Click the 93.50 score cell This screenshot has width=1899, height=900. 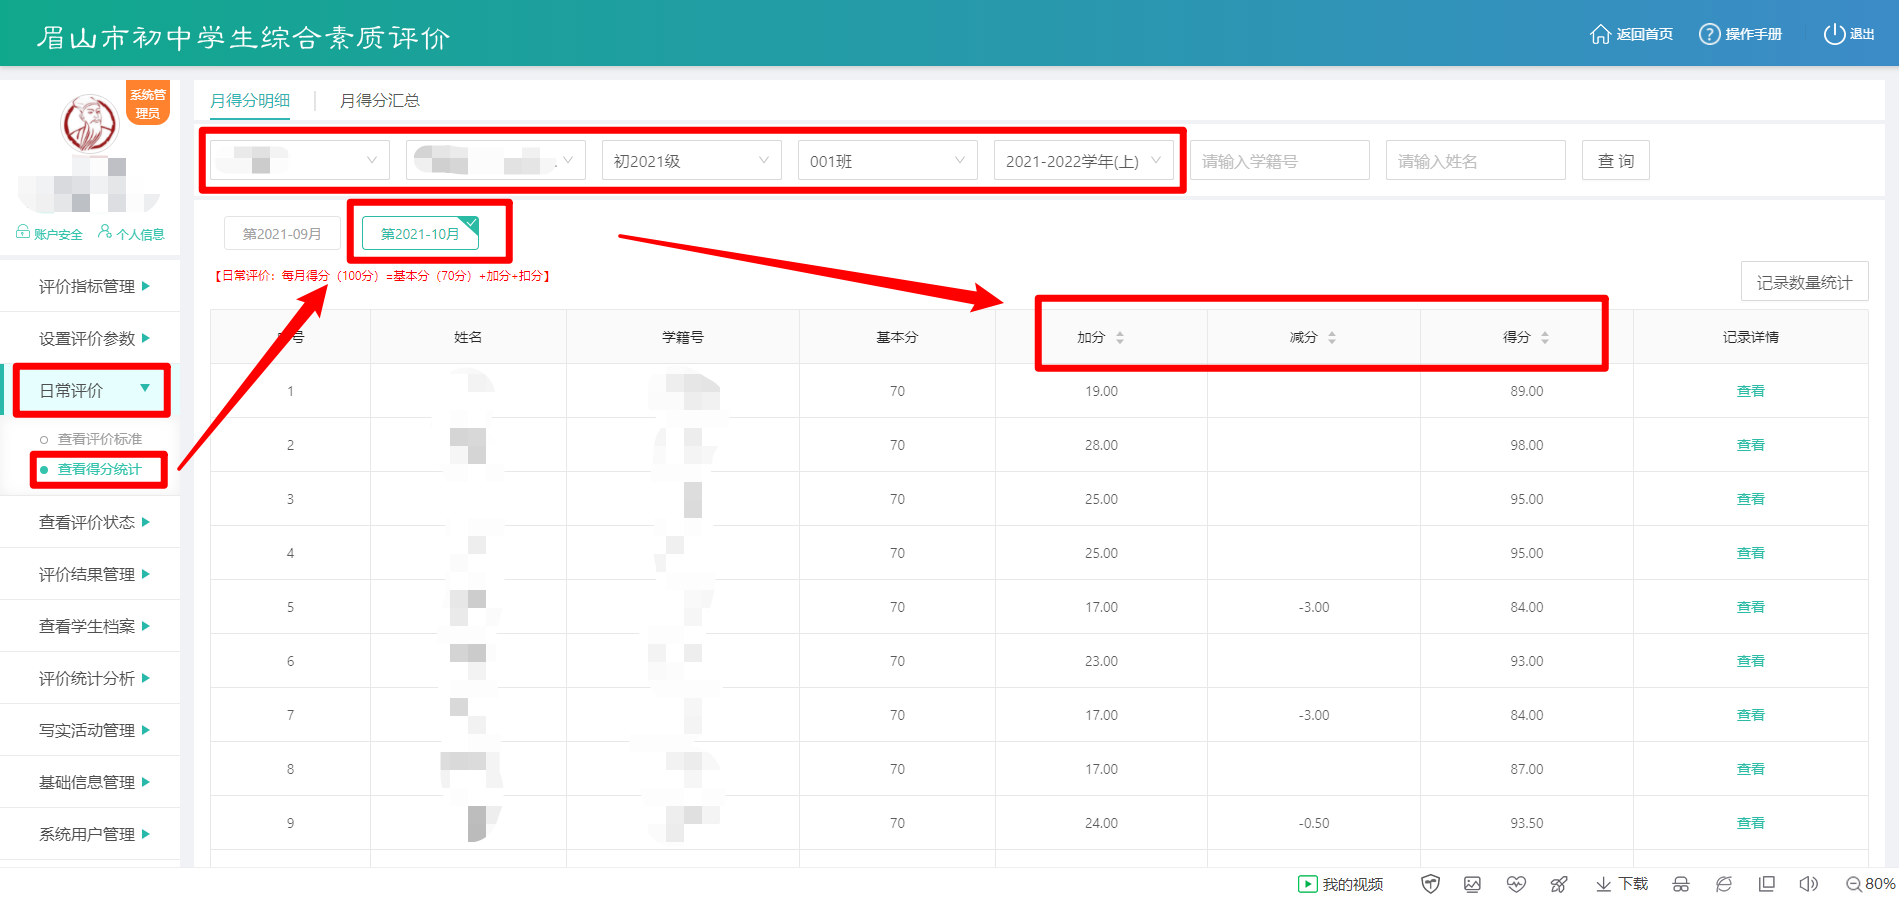(1526, 823)
